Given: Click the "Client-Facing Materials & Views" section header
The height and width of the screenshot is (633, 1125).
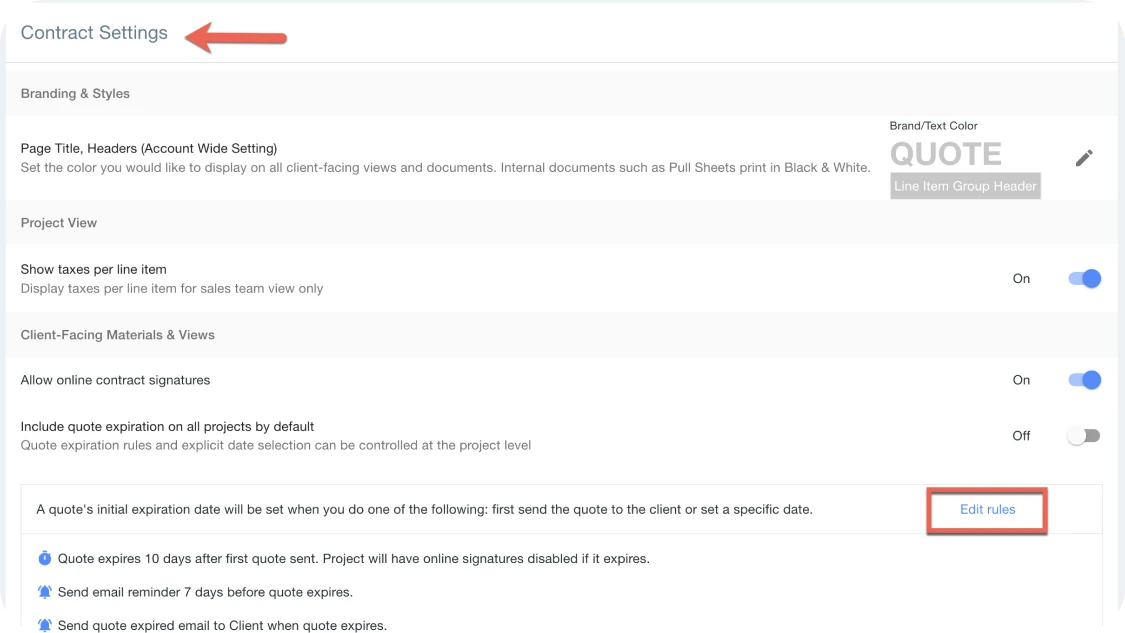Looking at the screenshot, I should [x=117, y=334].
